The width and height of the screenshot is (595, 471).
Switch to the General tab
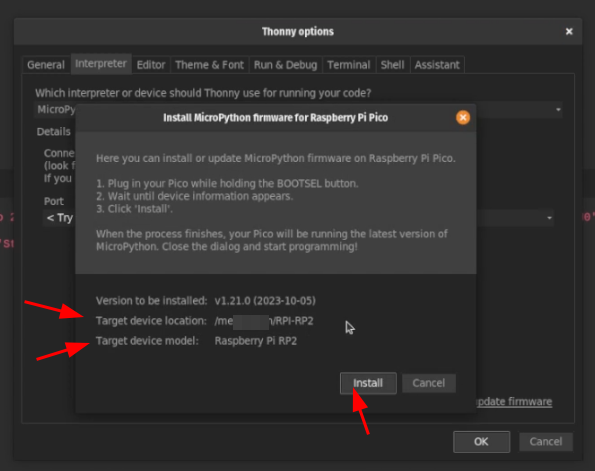(x=46, y=65)
